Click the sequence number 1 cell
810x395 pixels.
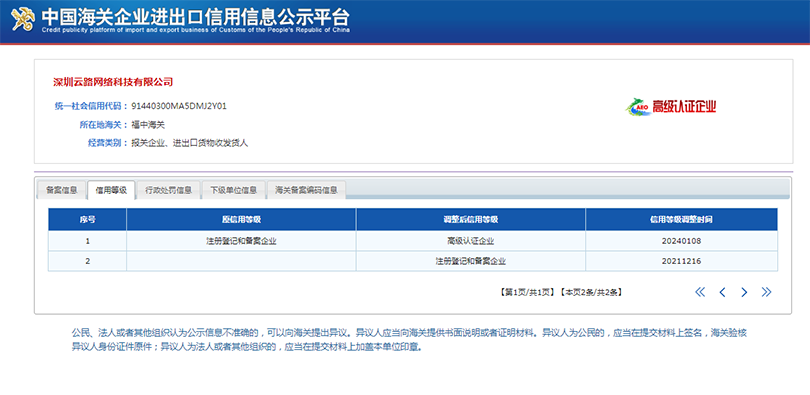click(87, 241)
